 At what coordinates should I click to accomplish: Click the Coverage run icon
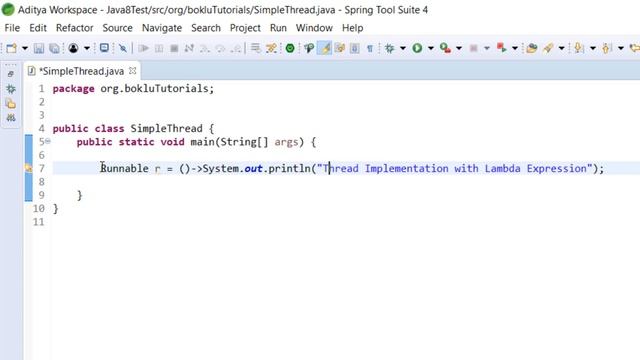click(445, 49)
